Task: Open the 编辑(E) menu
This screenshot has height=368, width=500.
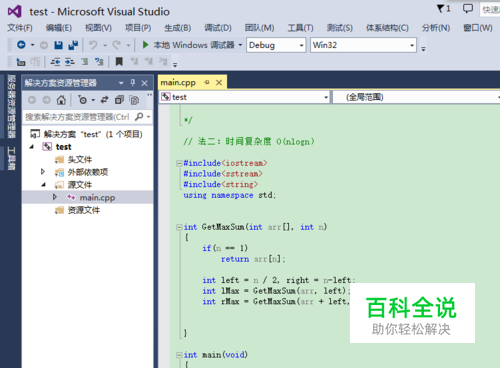Action: pos(59,28)
